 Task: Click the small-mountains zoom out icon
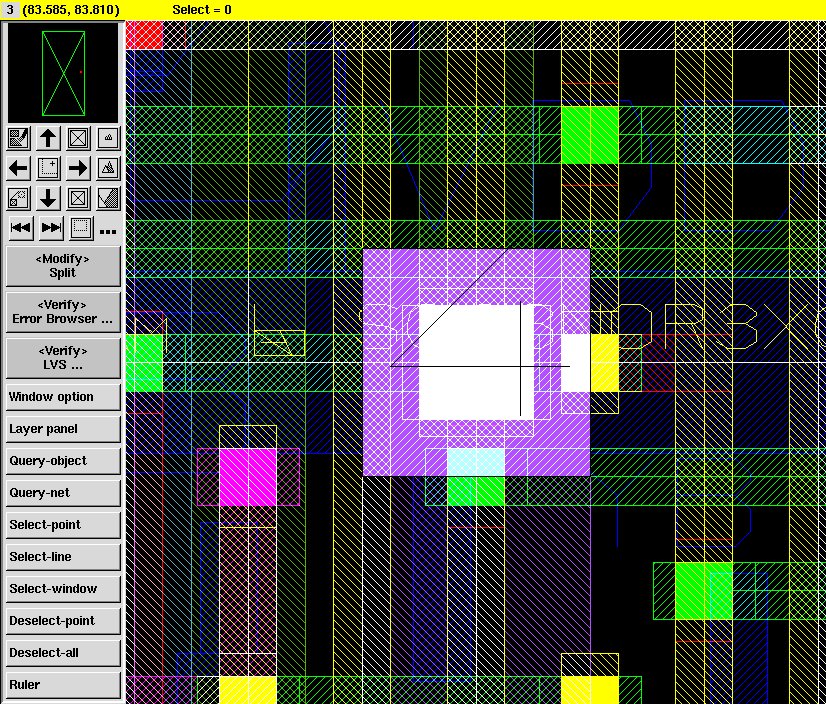tap(109, 138)
